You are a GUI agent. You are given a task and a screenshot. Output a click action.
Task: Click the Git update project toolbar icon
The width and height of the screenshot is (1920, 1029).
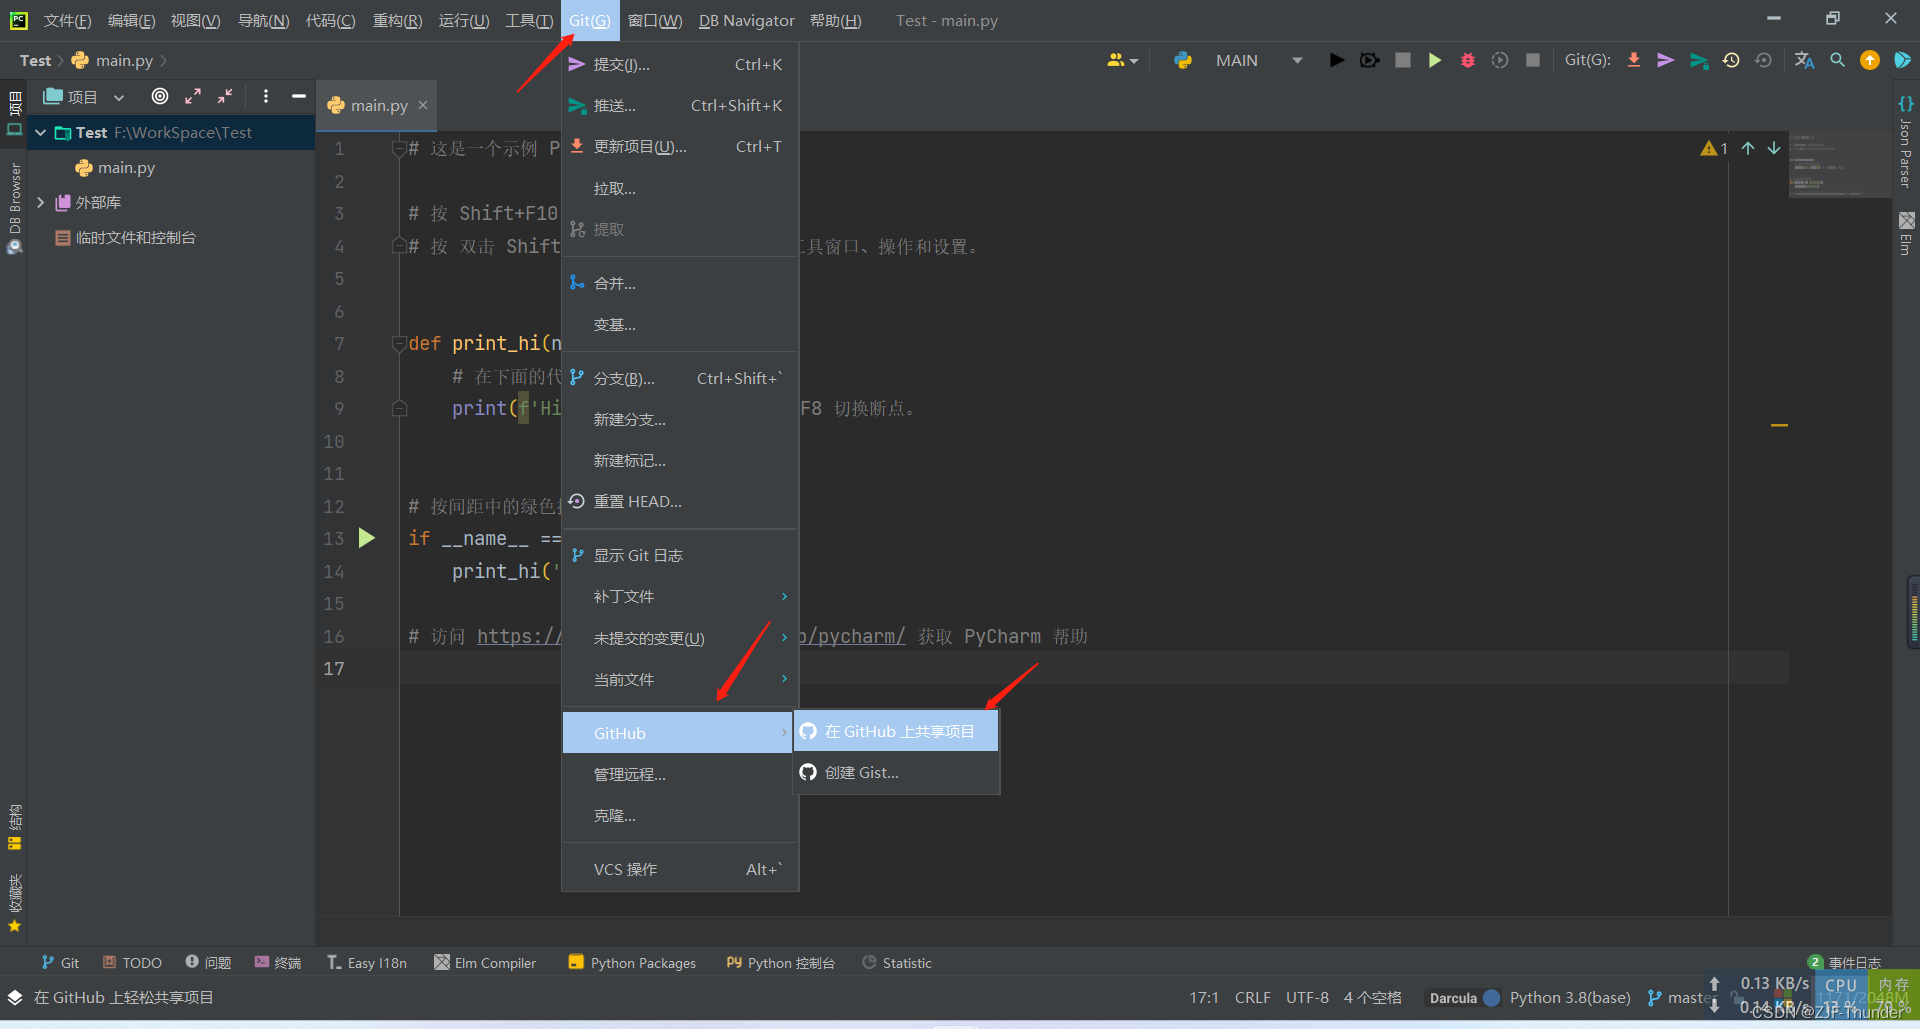pyautogui.click(x=1633, y=60)
